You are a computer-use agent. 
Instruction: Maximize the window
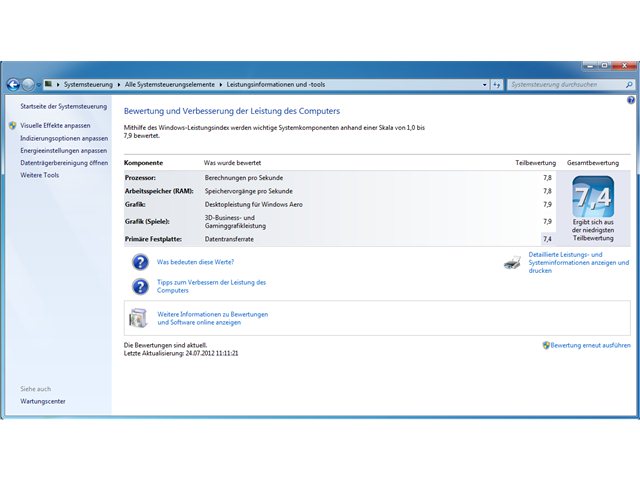605,65
